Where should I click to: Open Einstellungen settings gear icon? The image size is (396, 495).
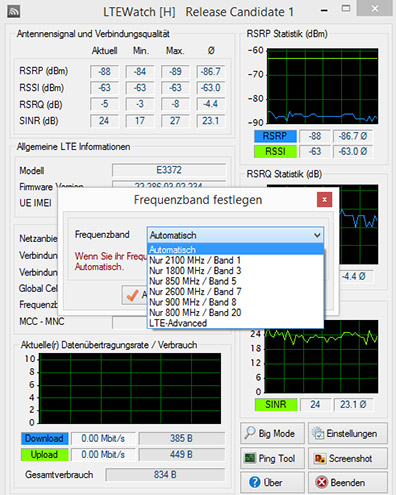pyautogui.click(x=318, y=433)
